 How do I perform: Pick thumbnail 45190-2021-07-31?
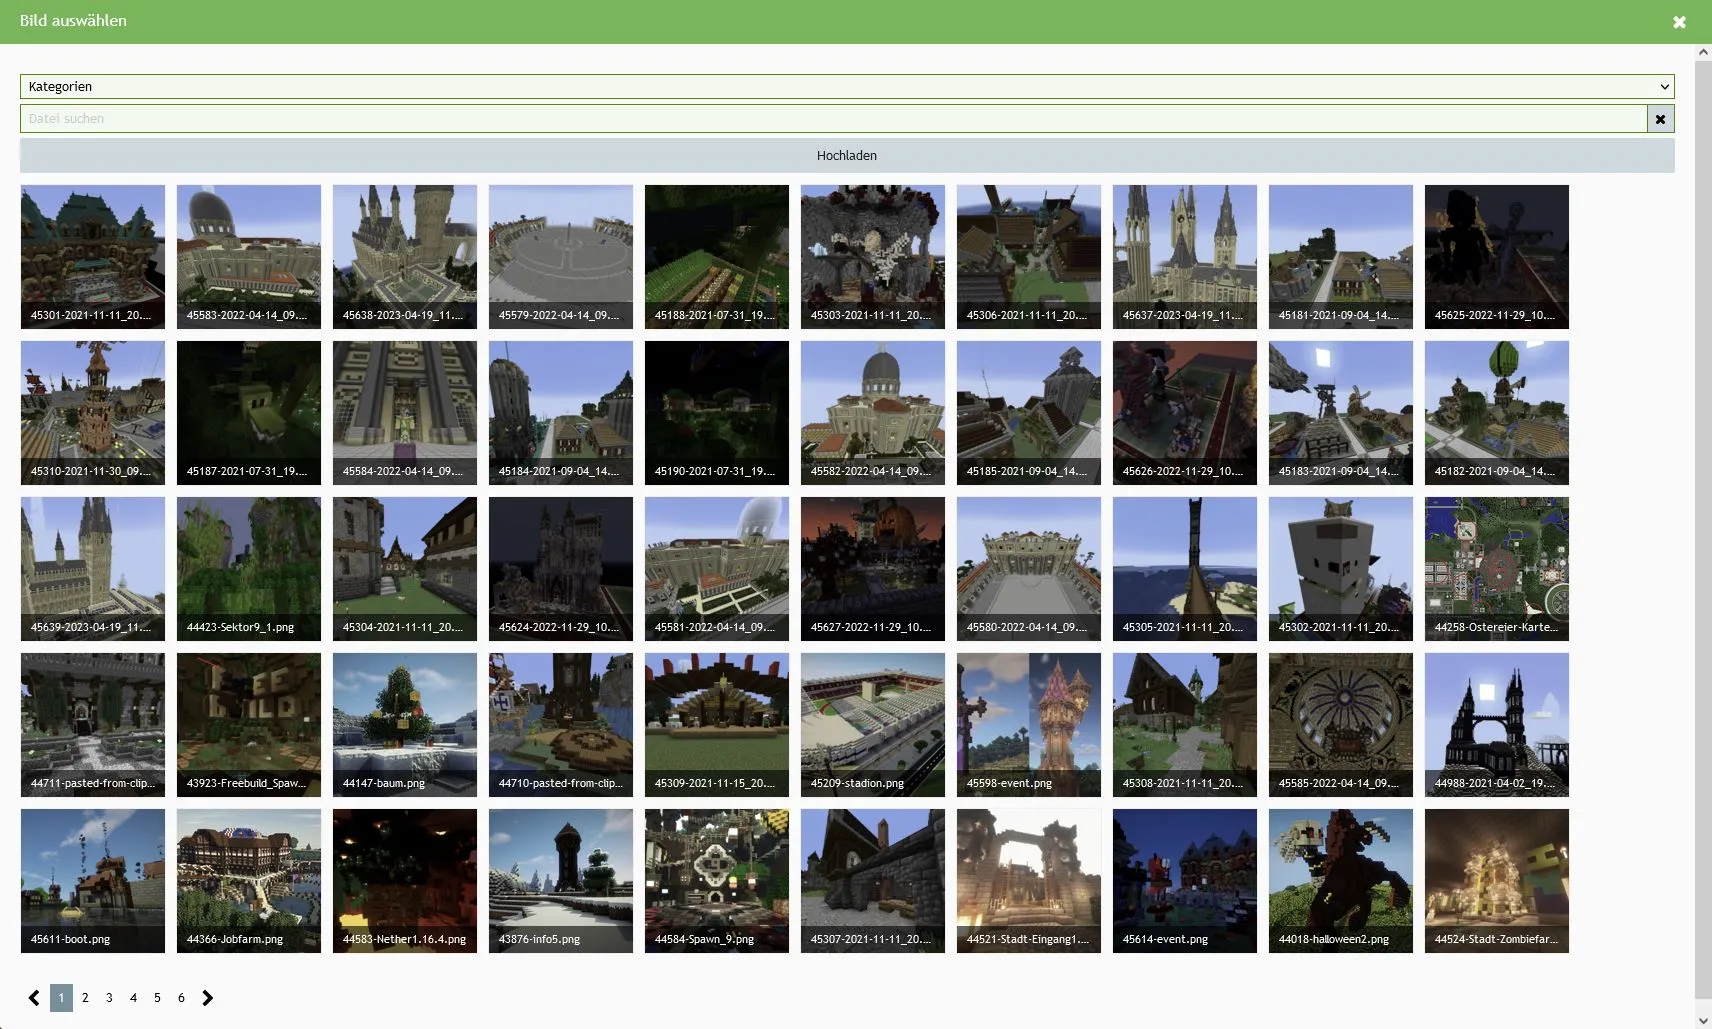coord(717,413)
